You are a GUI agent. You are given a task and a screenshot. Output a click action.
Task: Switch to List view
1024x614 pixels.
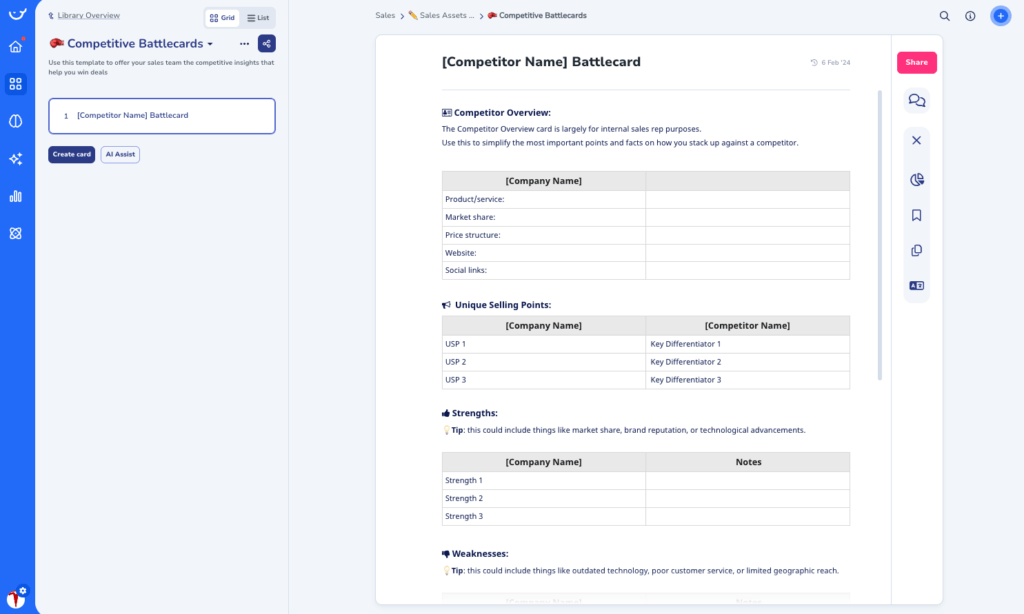coord(258,18)
